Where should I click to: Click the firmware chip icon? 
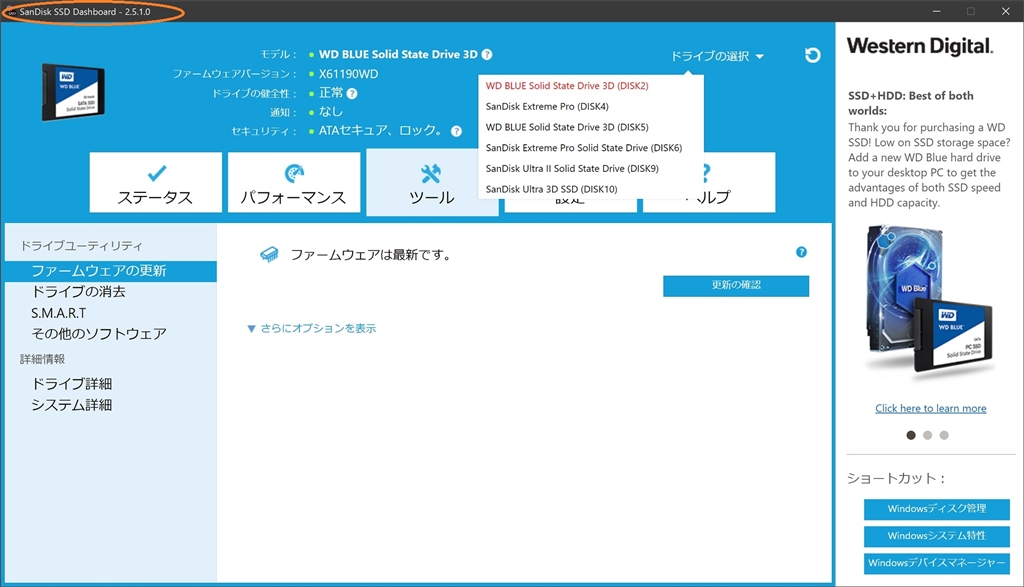click(x=269, y=255)
